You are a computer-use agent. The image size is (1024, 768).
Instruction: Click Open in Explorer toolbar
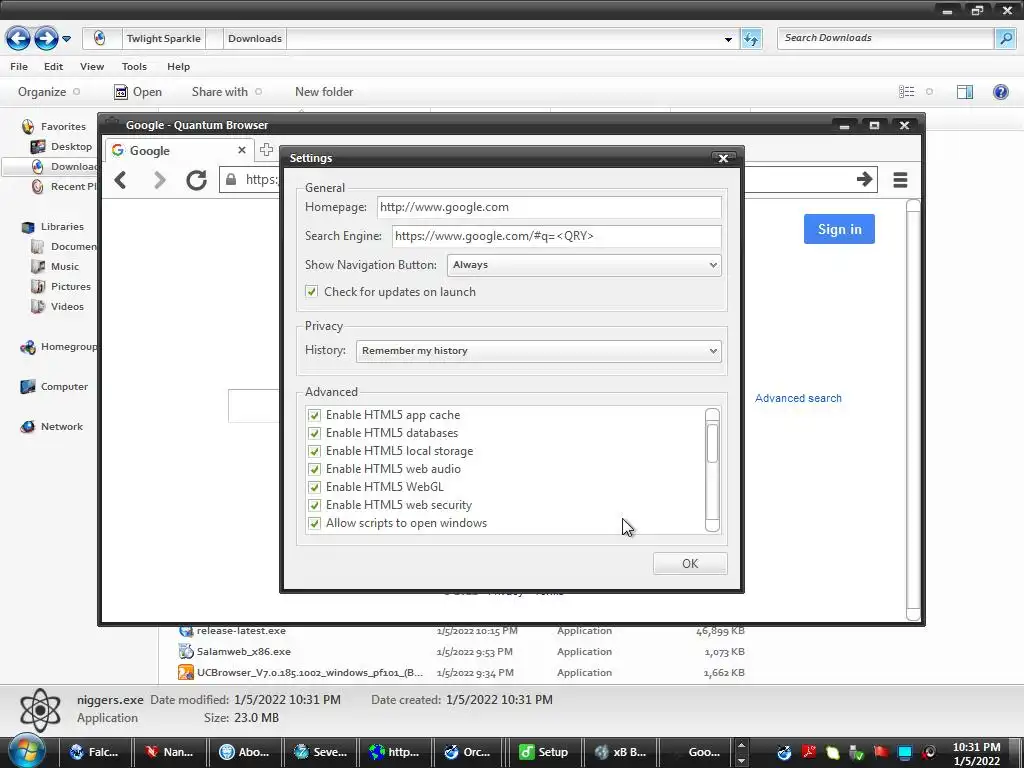click(x=138, y=92)
